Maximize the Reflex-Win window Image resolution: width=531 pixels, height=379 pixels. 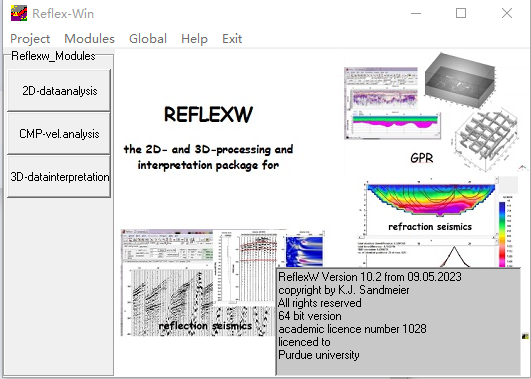coord(461,13)
